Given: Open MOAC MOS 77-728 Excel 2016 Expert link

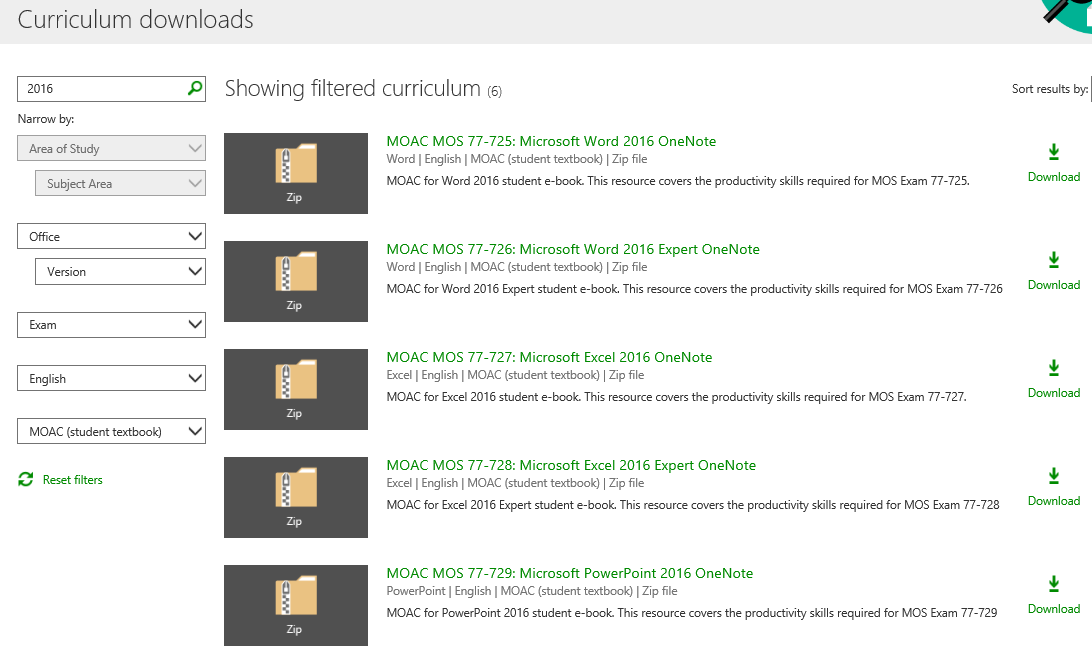Looking at the screenshot, I should click(x=571, y=465).
